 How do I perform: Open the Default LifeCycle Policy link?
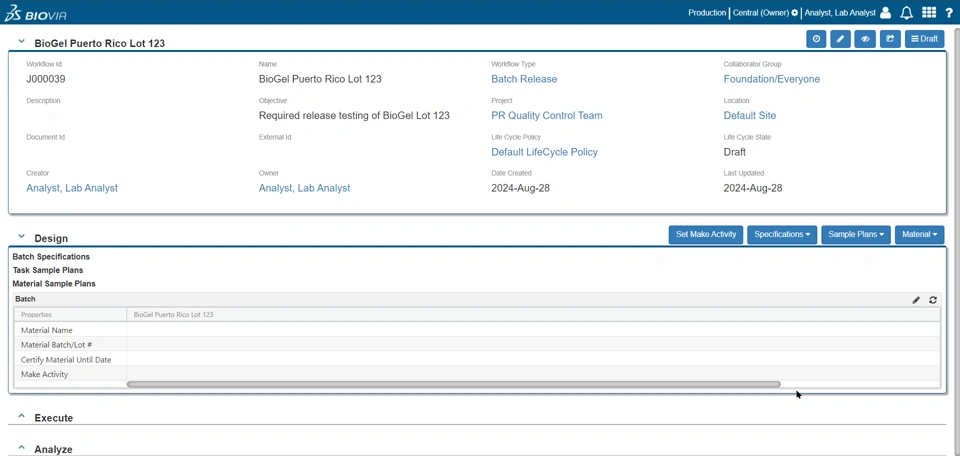[544, 152]
